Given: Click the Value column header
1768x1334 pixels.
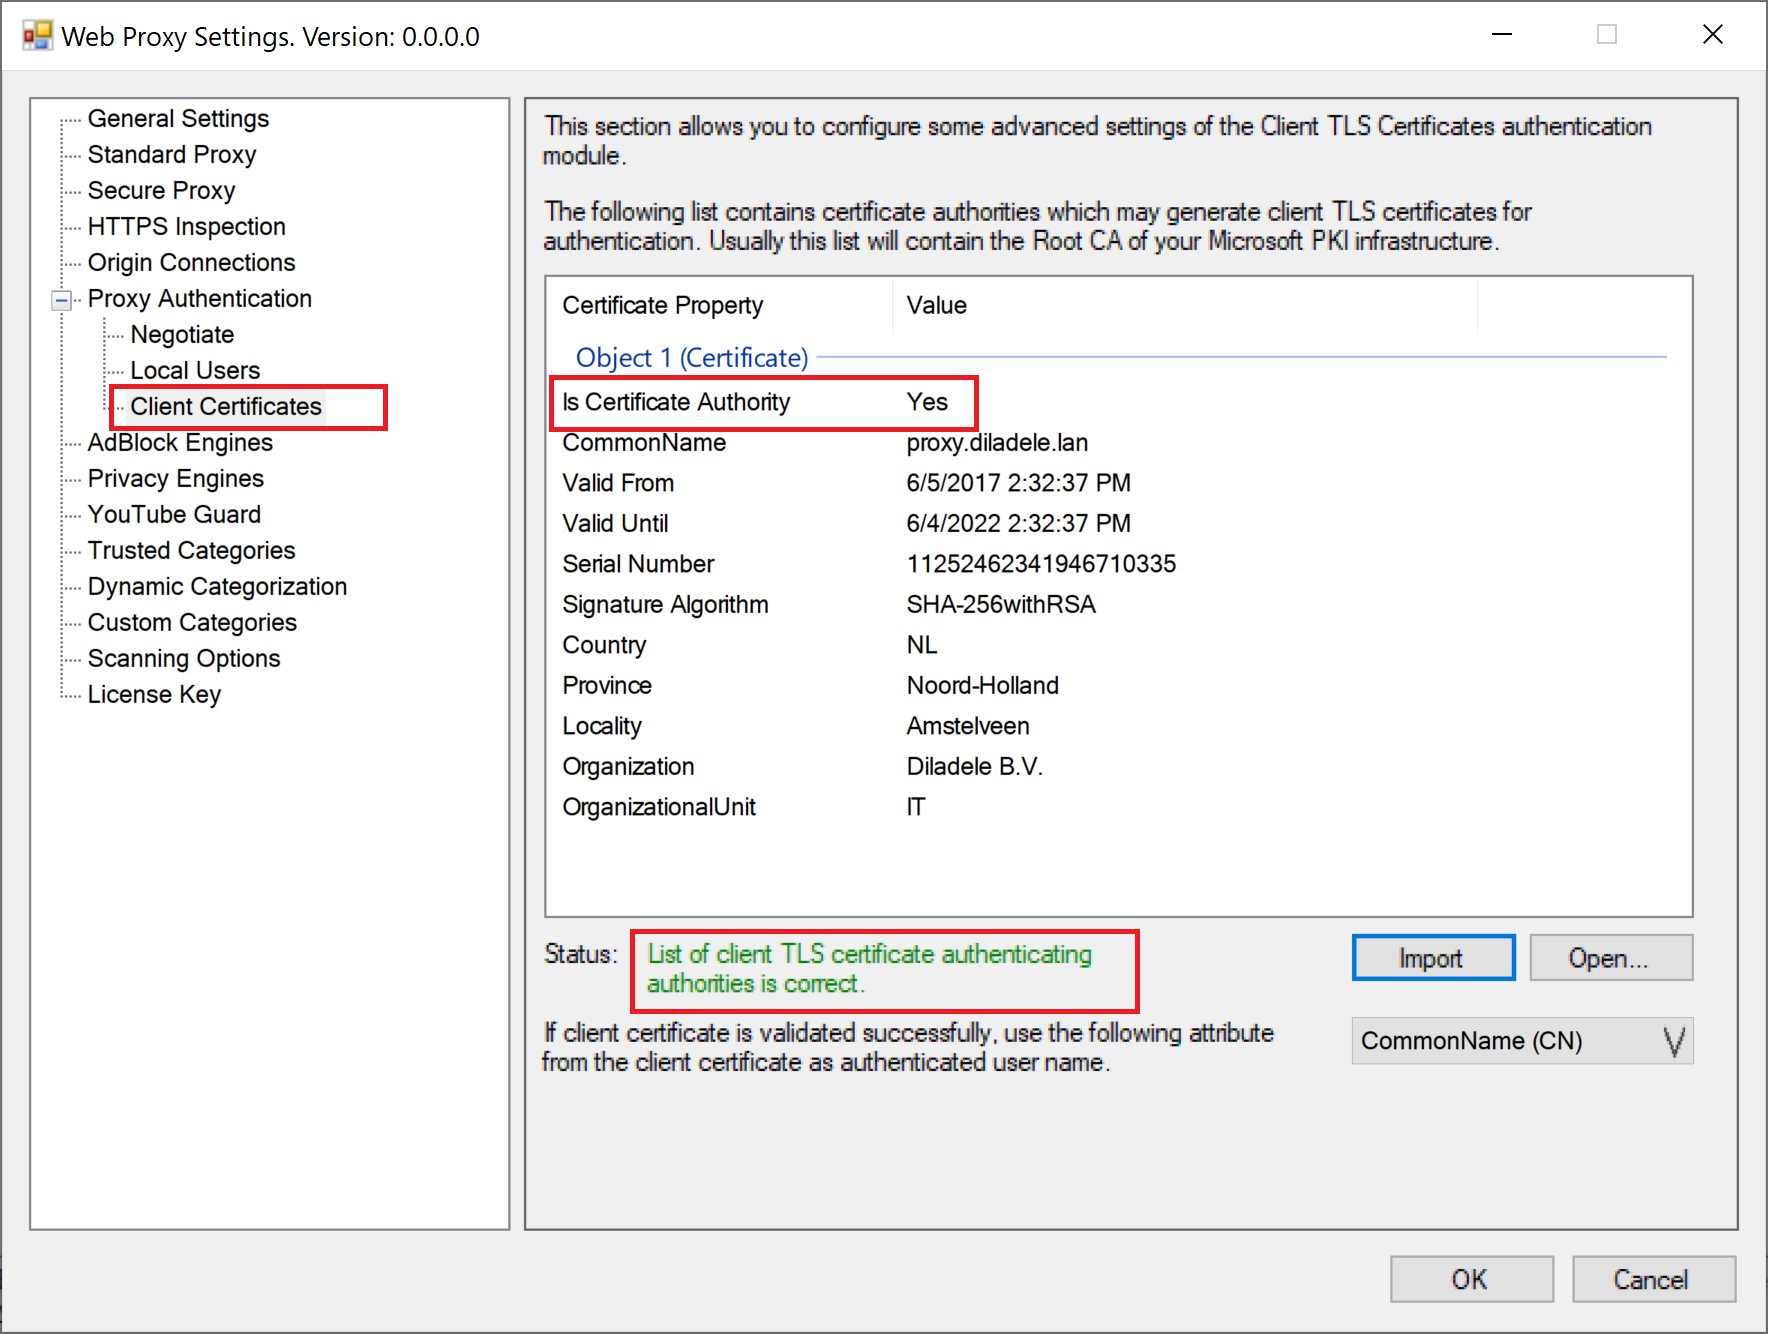Looking at the screenshot, I should coord(1184,305).
